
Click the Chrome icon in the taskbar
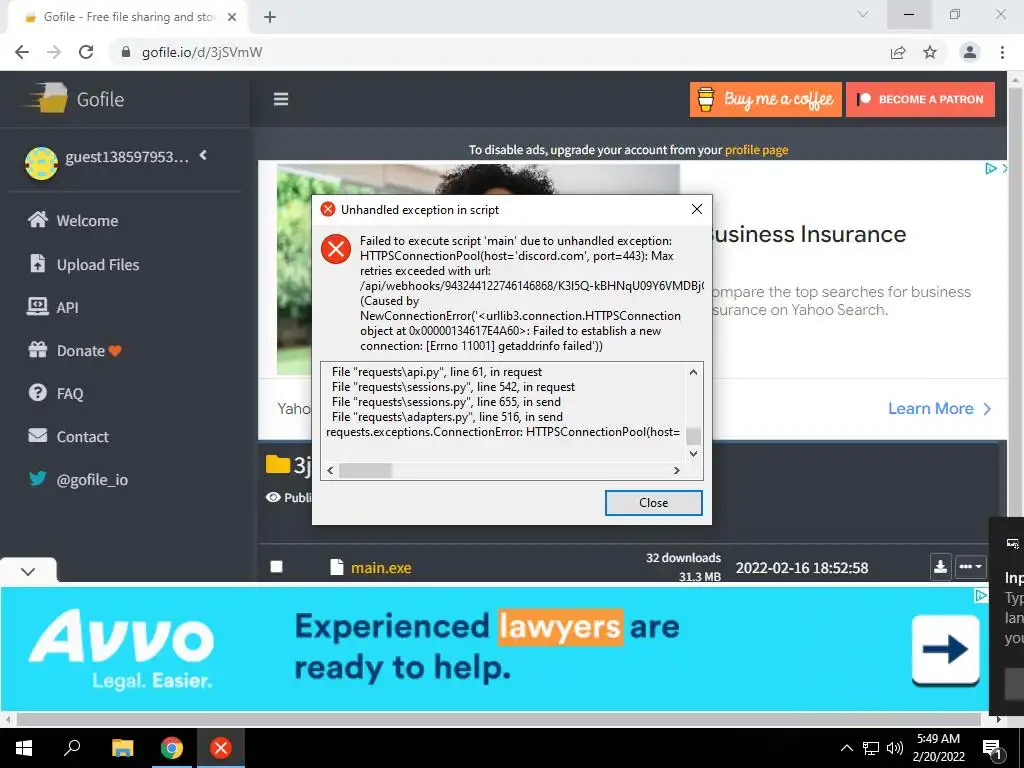point(172,748)
